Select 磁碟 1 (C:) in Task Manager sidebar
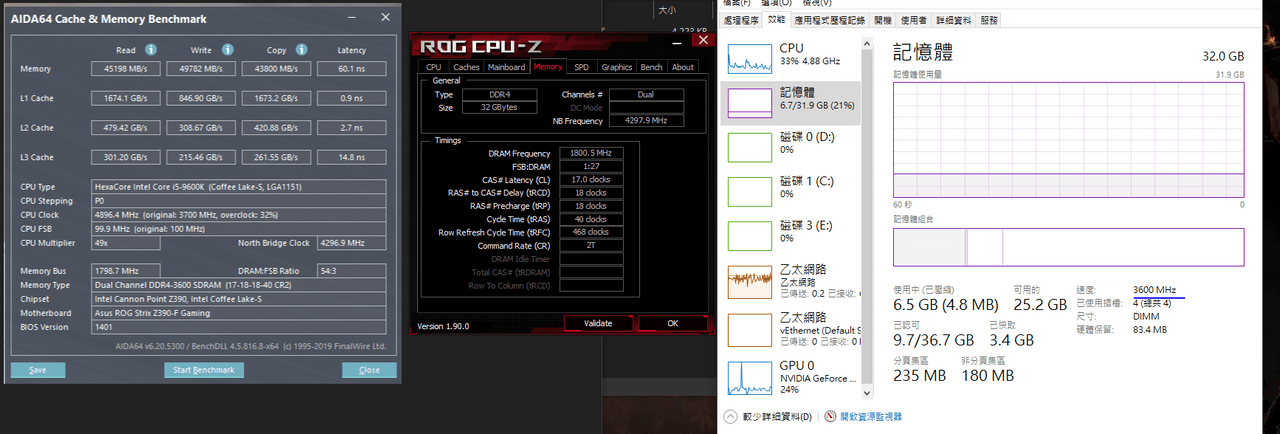 coord(791,189)
